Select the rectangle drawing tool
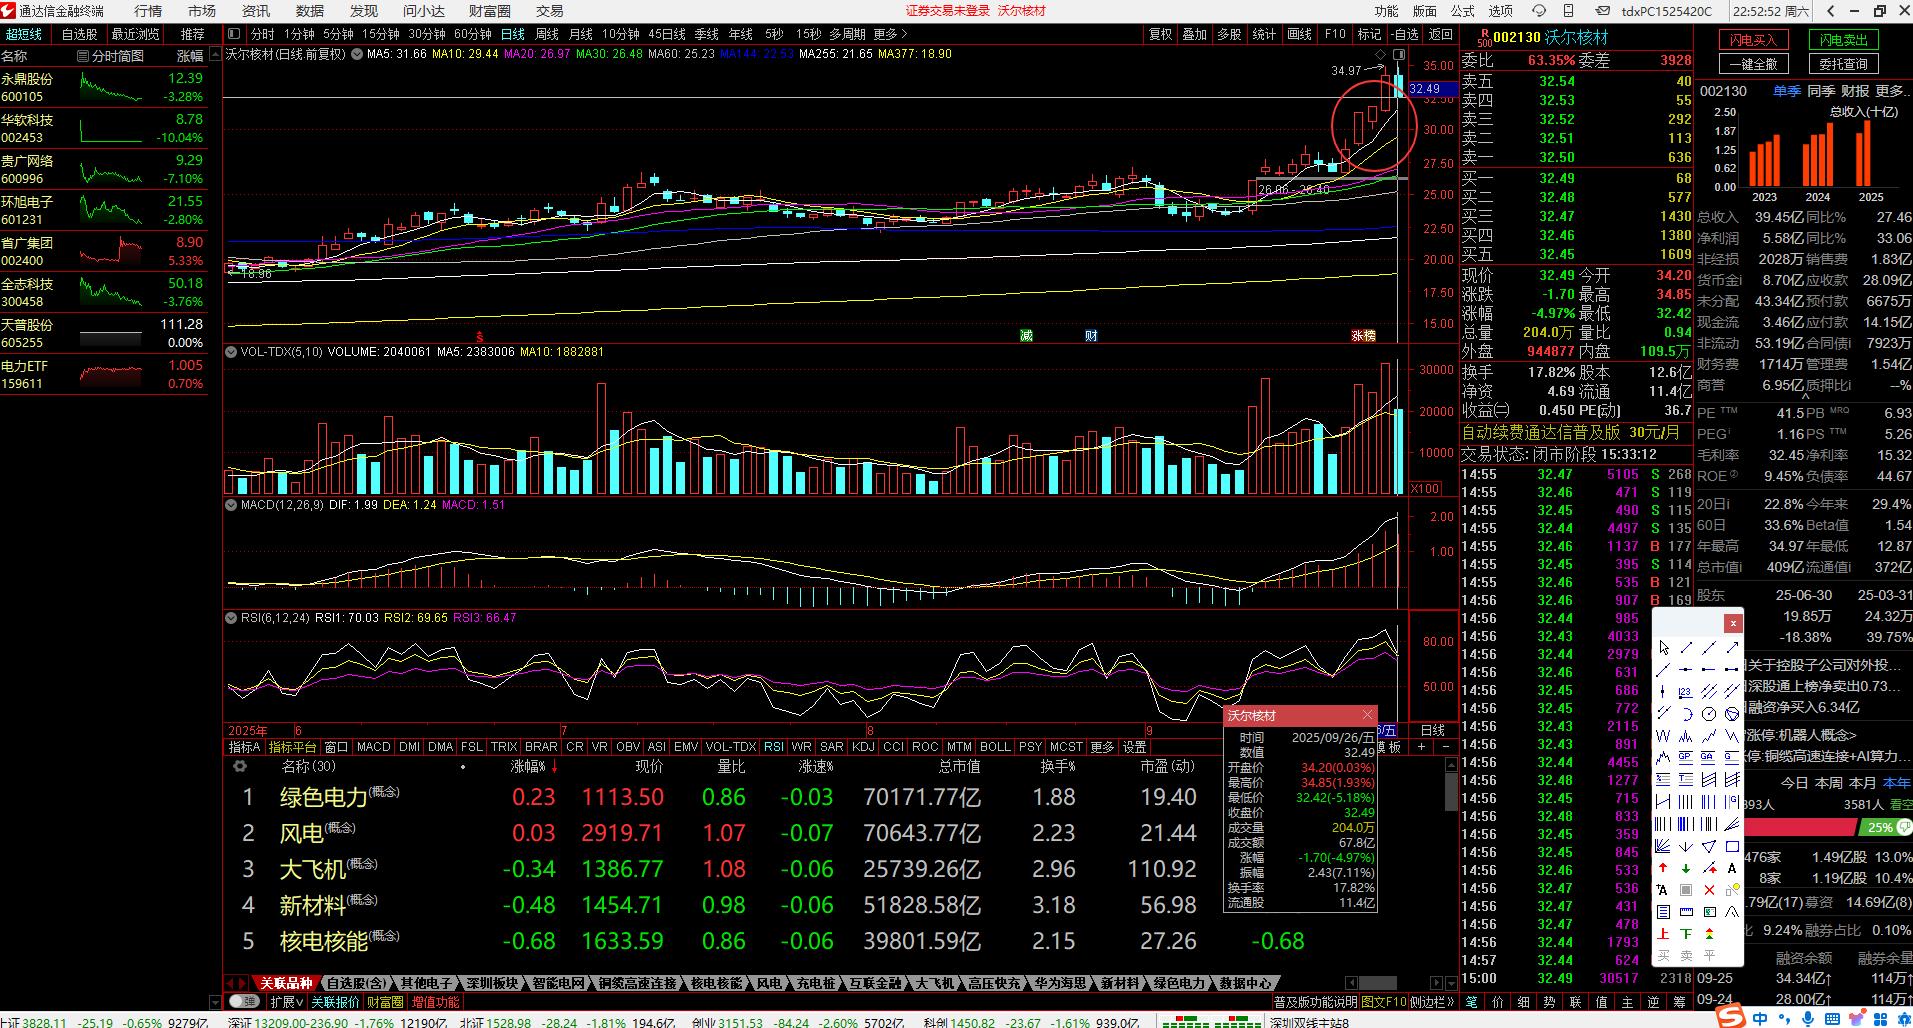Image resolution: width=1913 pixels, height=1028 pixels. pyautogui.click(x=1732, y=846)
